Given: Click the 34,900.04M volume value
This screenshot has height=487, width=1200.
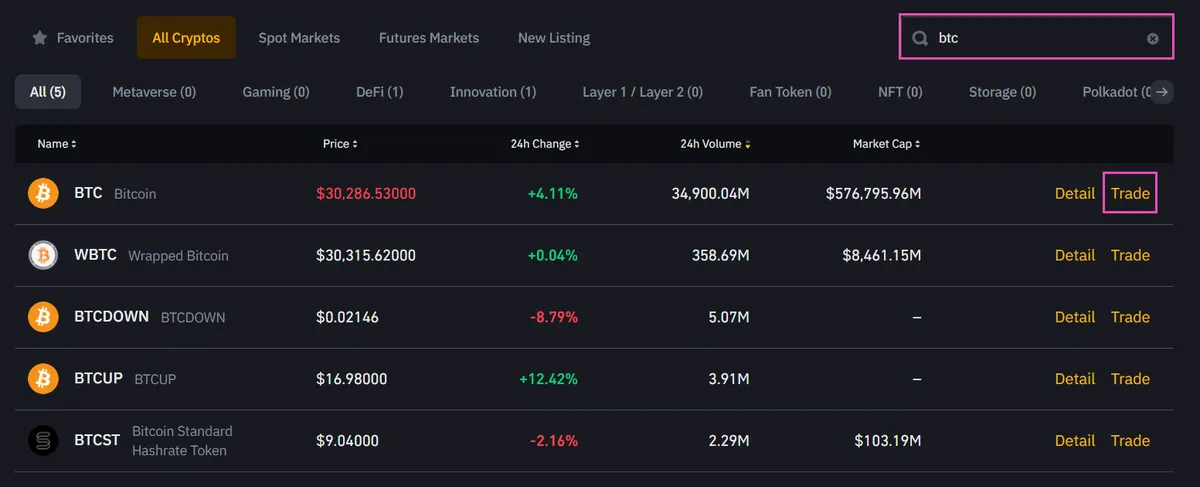Looking at the screenshot, I should point(710,193).
